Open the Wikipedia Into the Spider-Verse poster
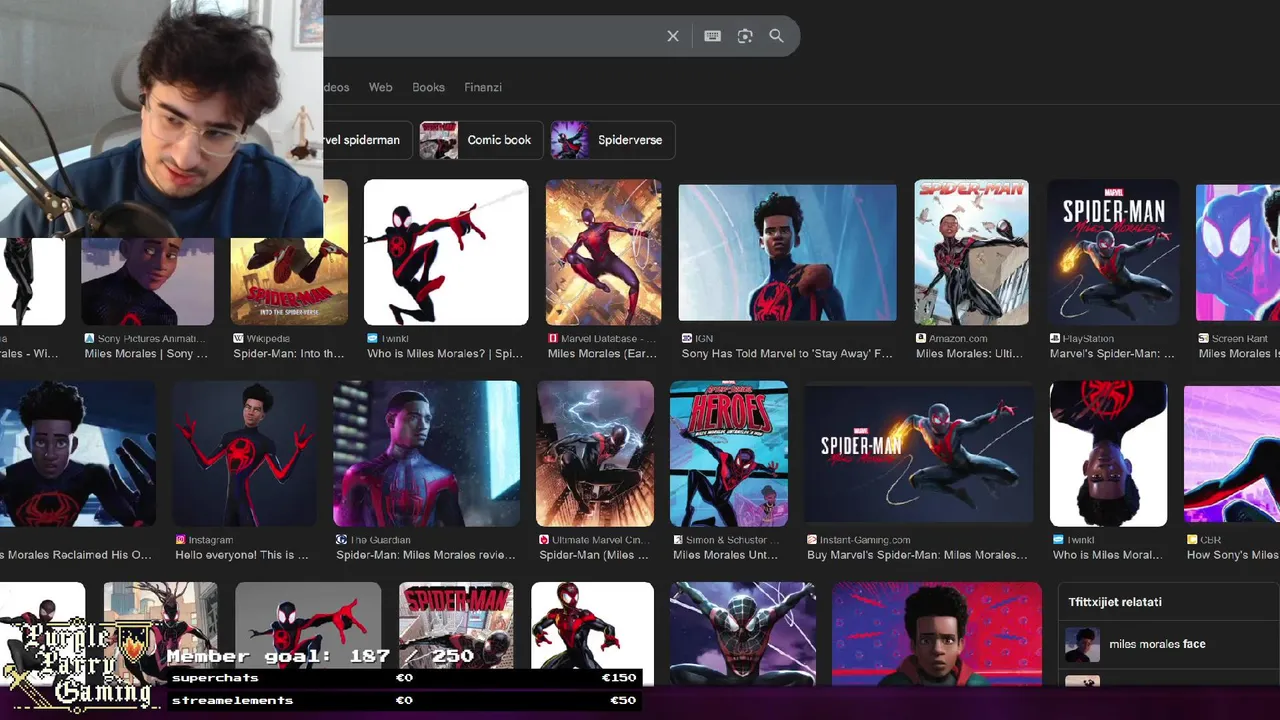The width and height of the screenshot is (1280, 720). [x=289, y=281]
